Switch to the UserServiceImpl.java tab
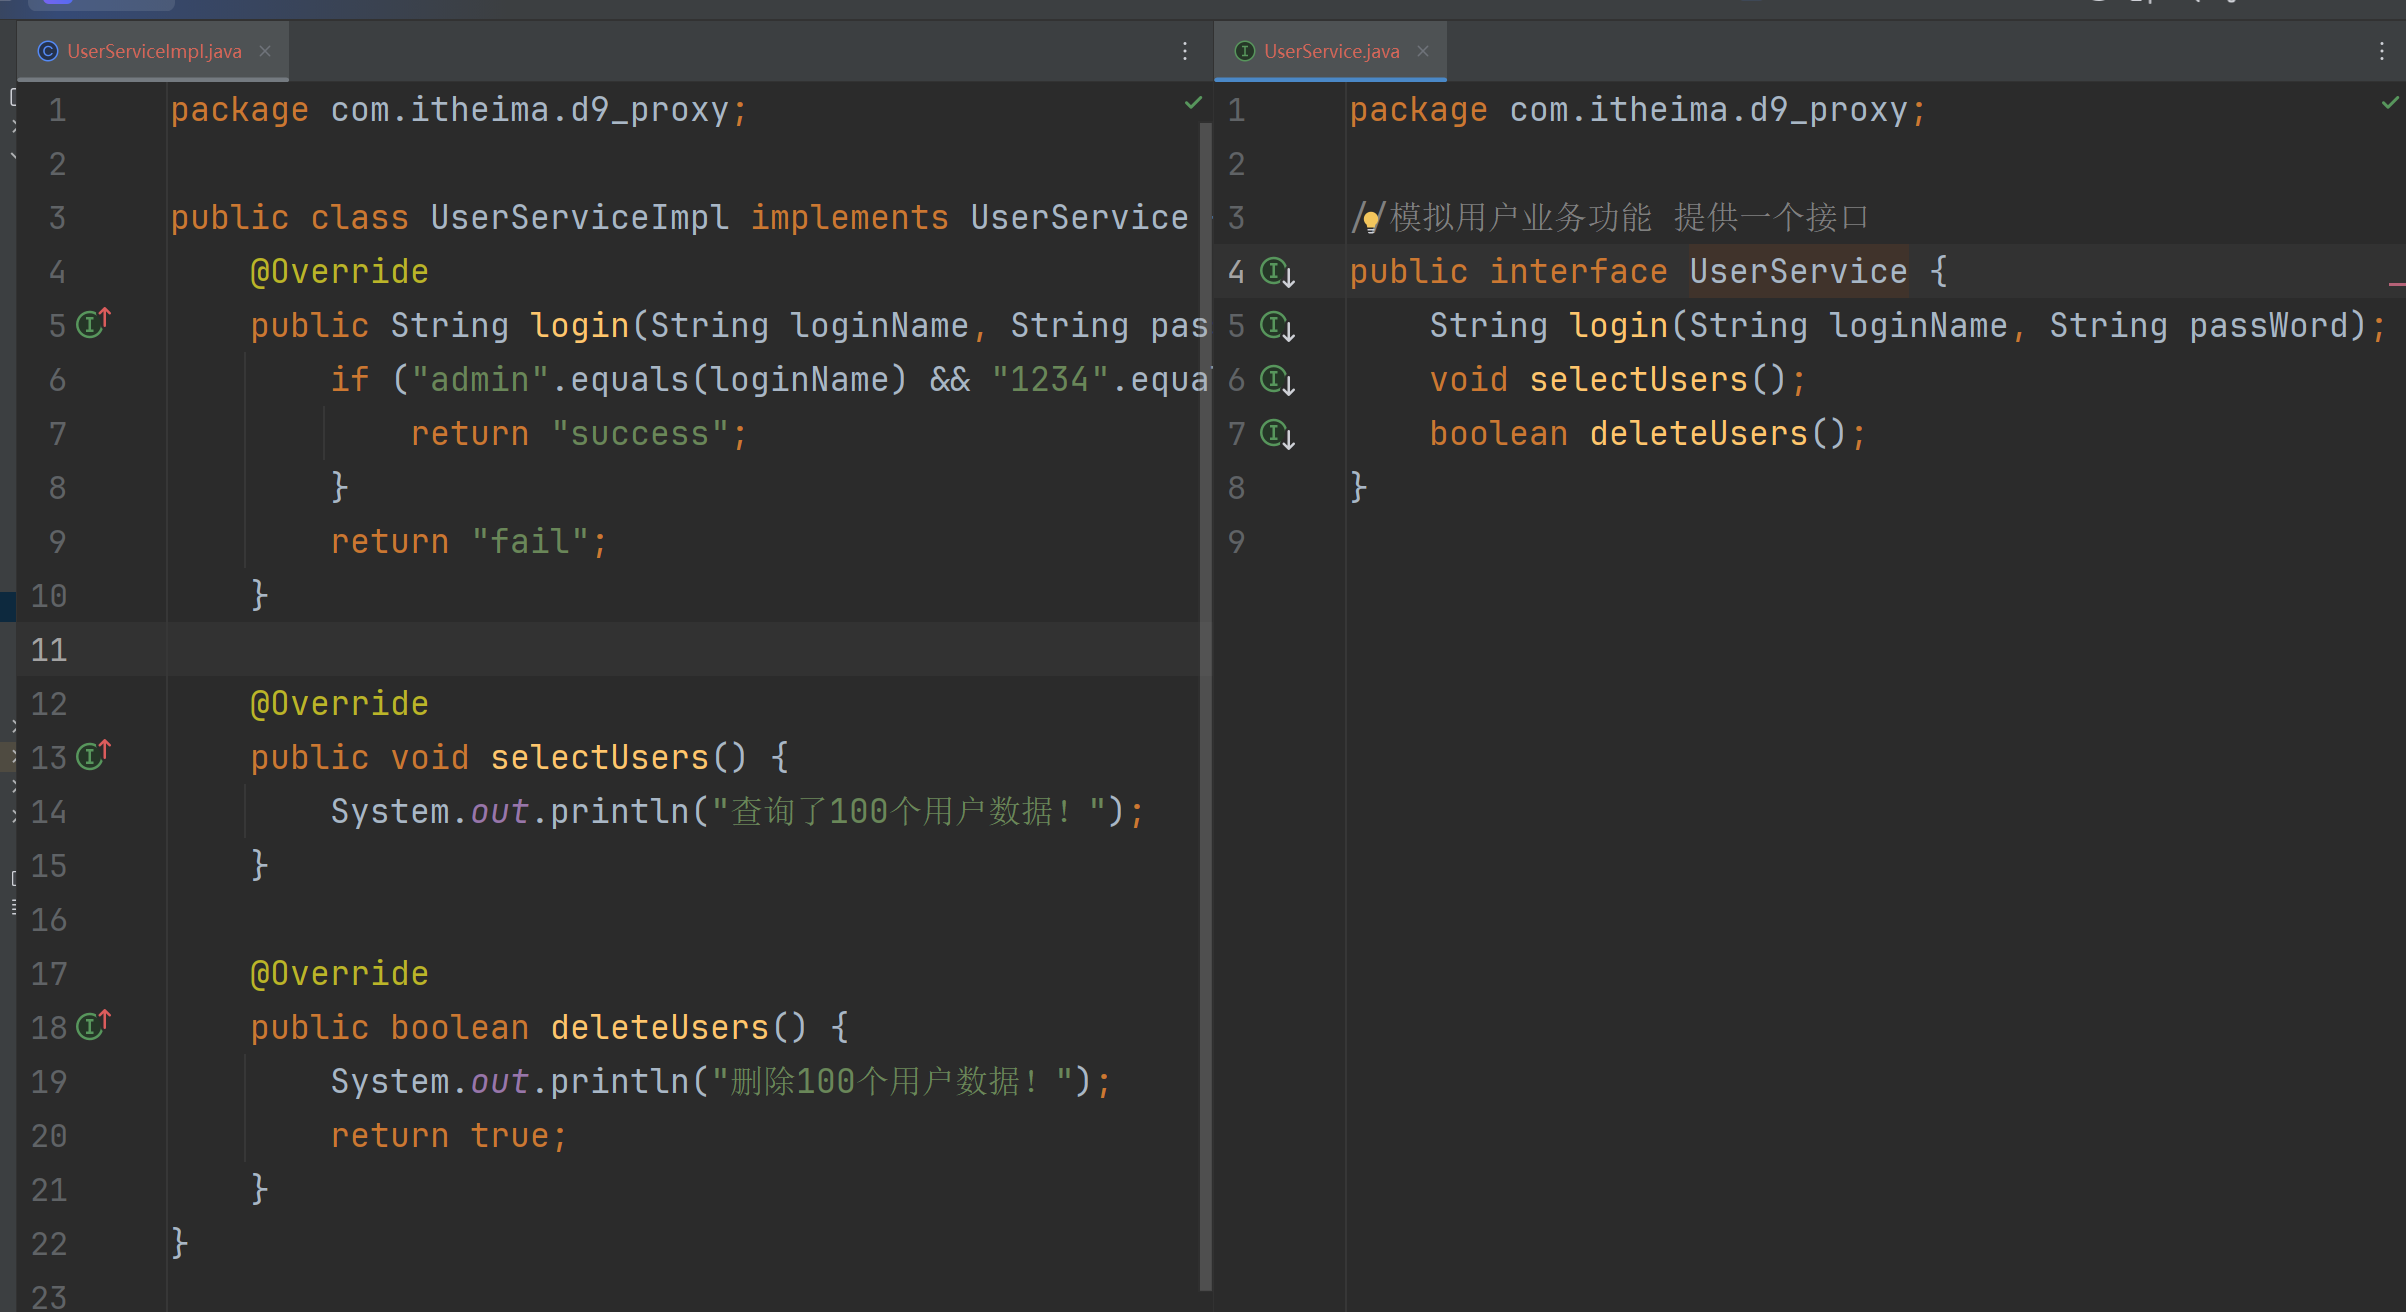This screenshot has width=2406, height=1312. (x=153, y=51)
